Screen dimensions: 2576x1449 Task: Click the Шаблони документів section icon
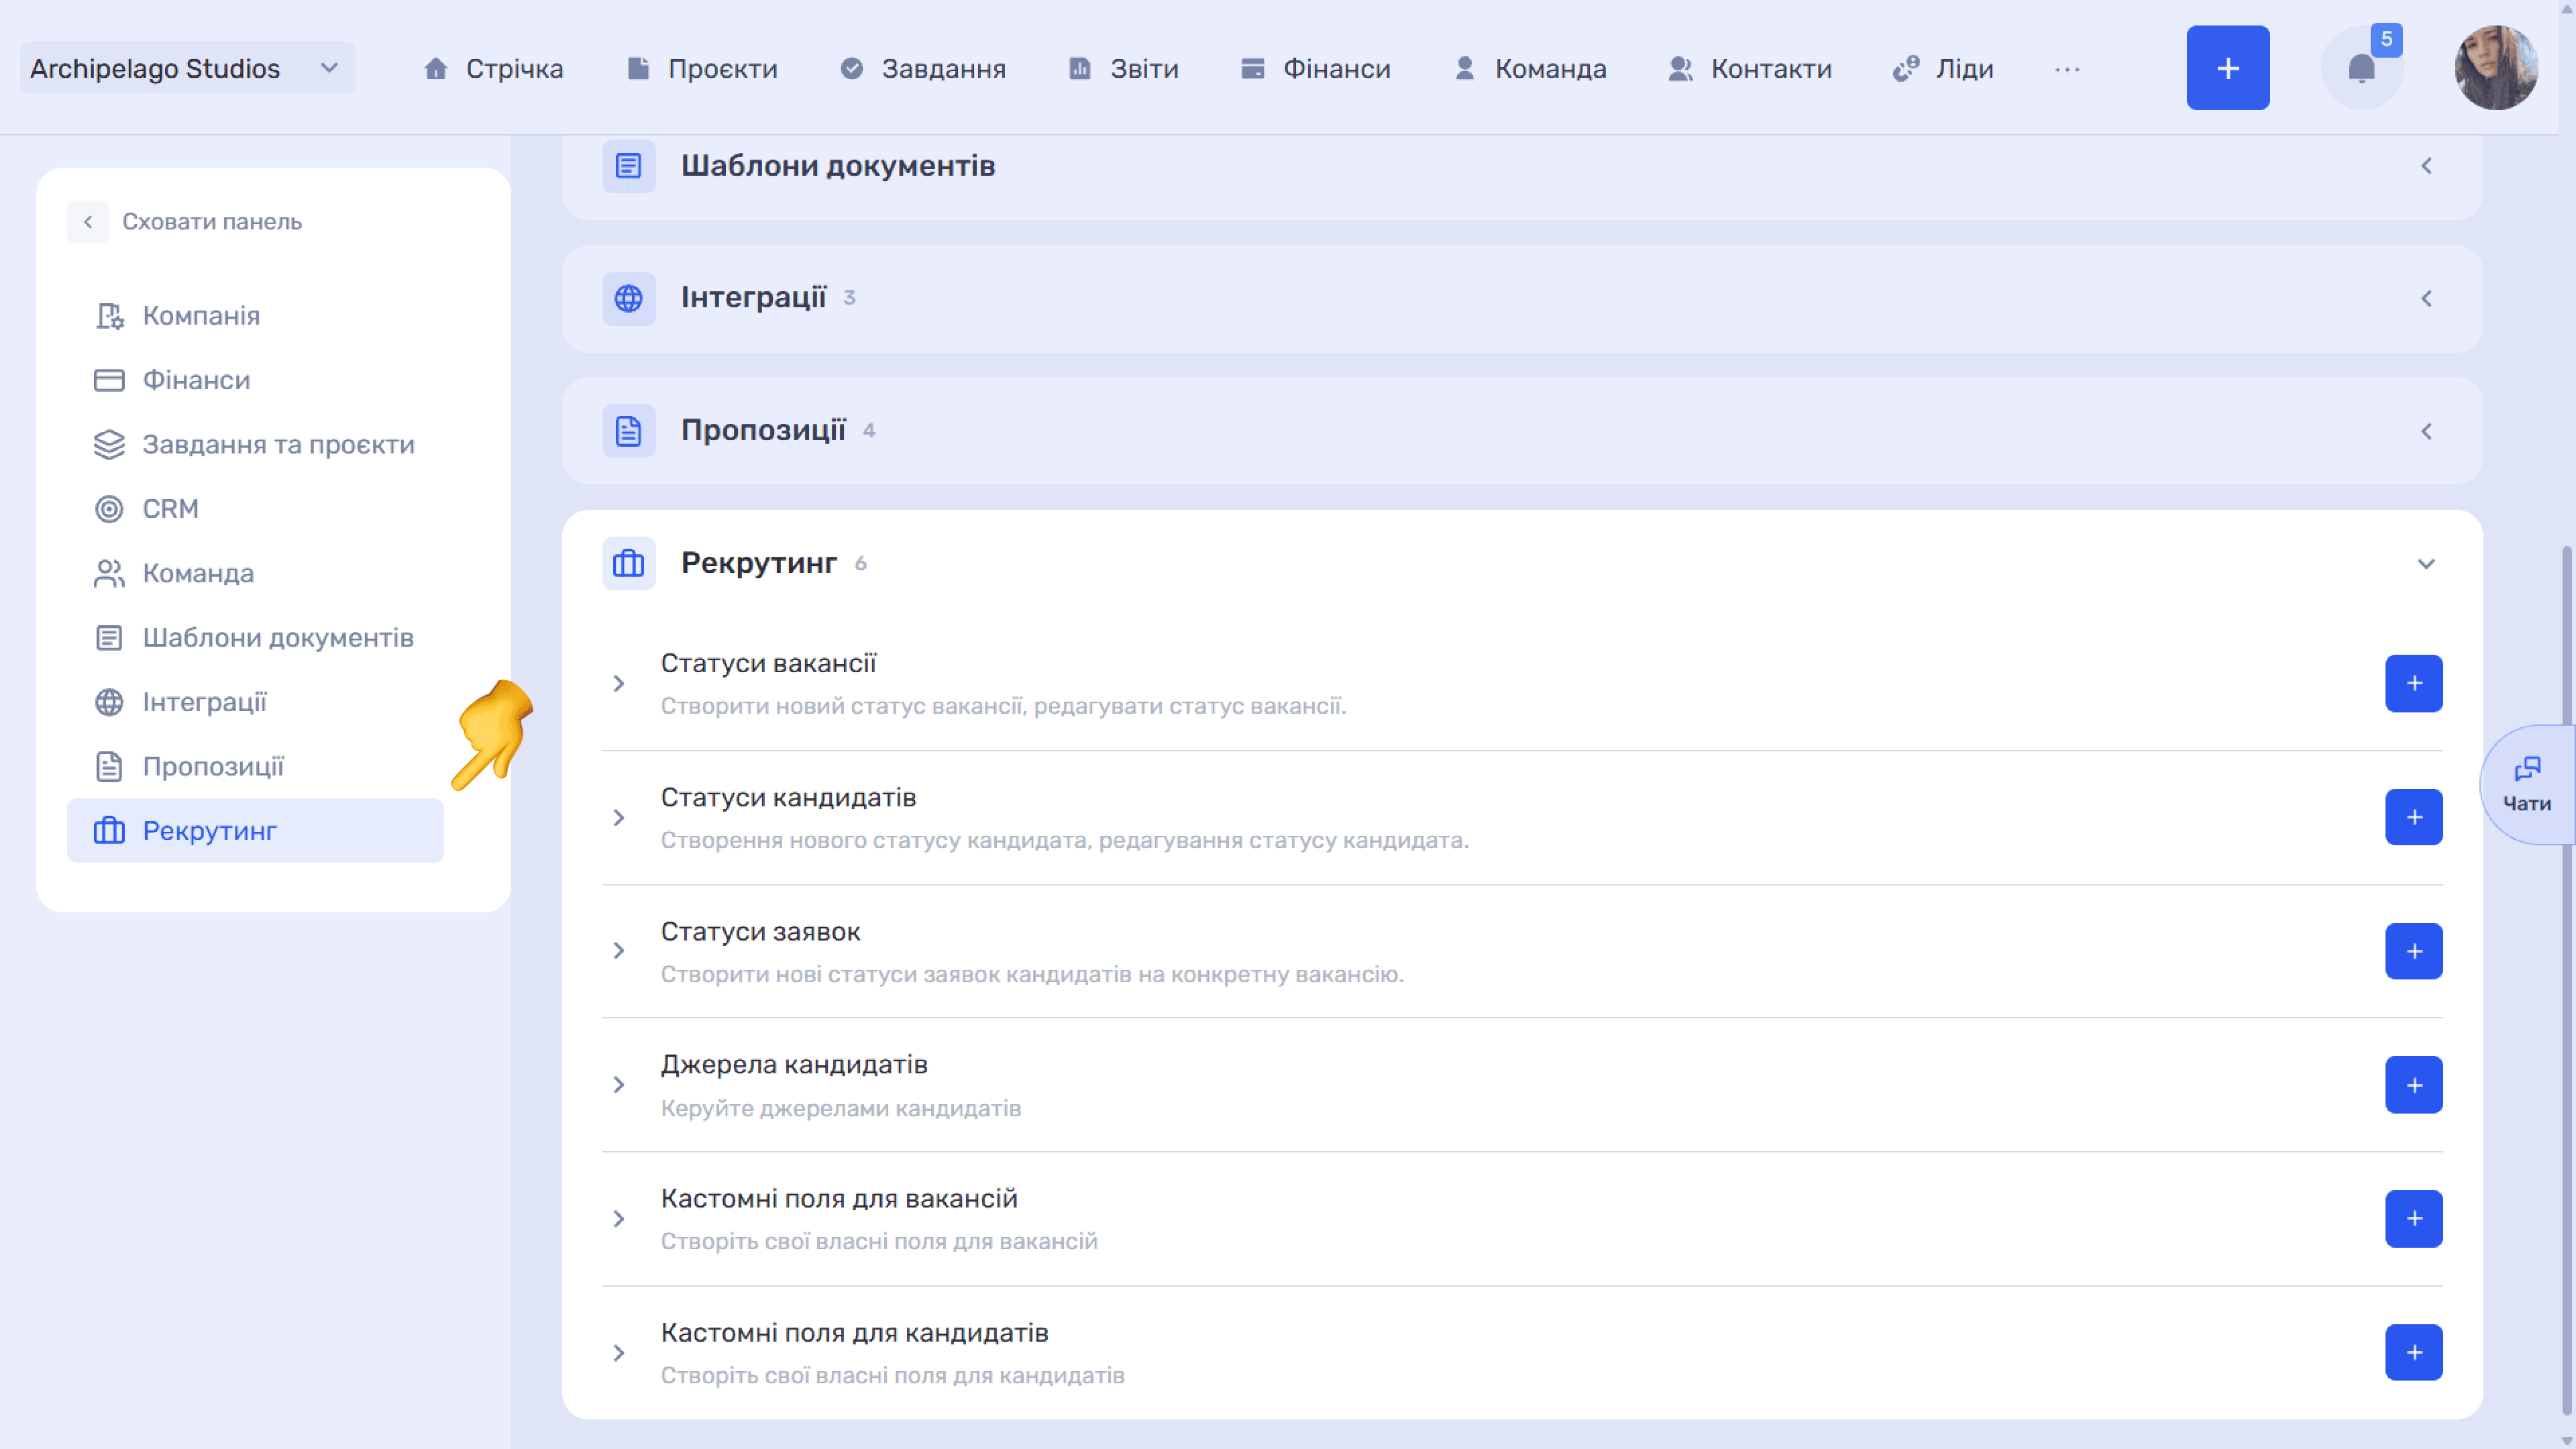(628, 166)
